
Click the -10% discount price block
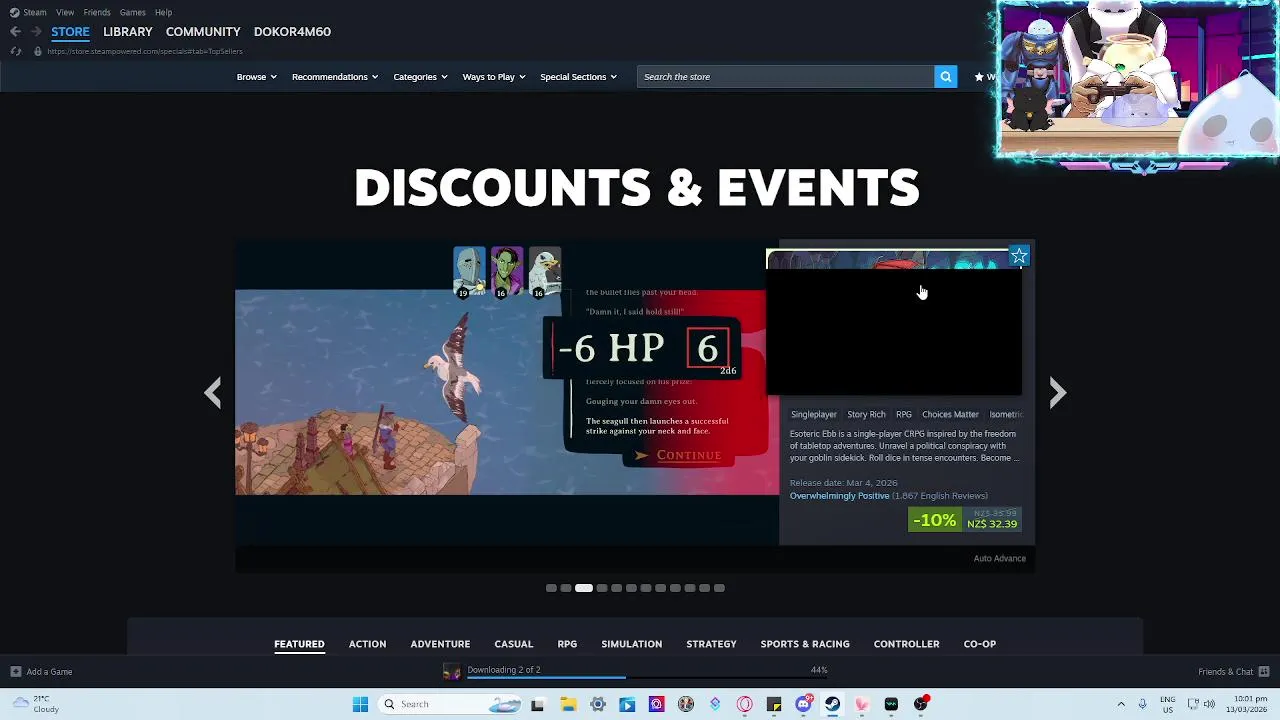click(x=965, y=520)
